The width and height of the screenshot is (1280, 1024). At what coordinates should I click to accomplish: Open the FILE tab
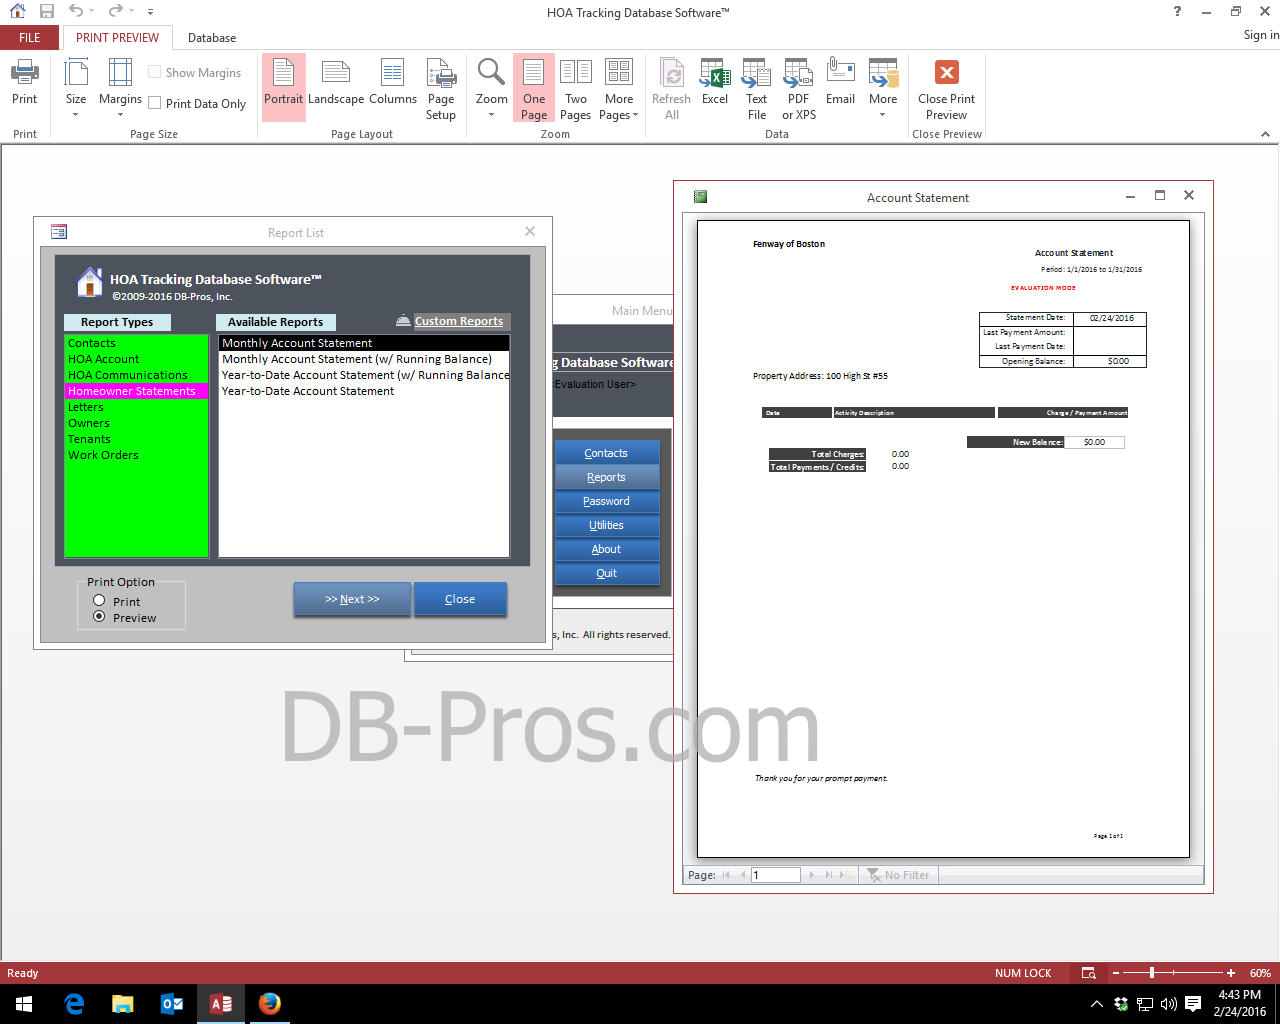pyautogui.click(x=30, y=37)
